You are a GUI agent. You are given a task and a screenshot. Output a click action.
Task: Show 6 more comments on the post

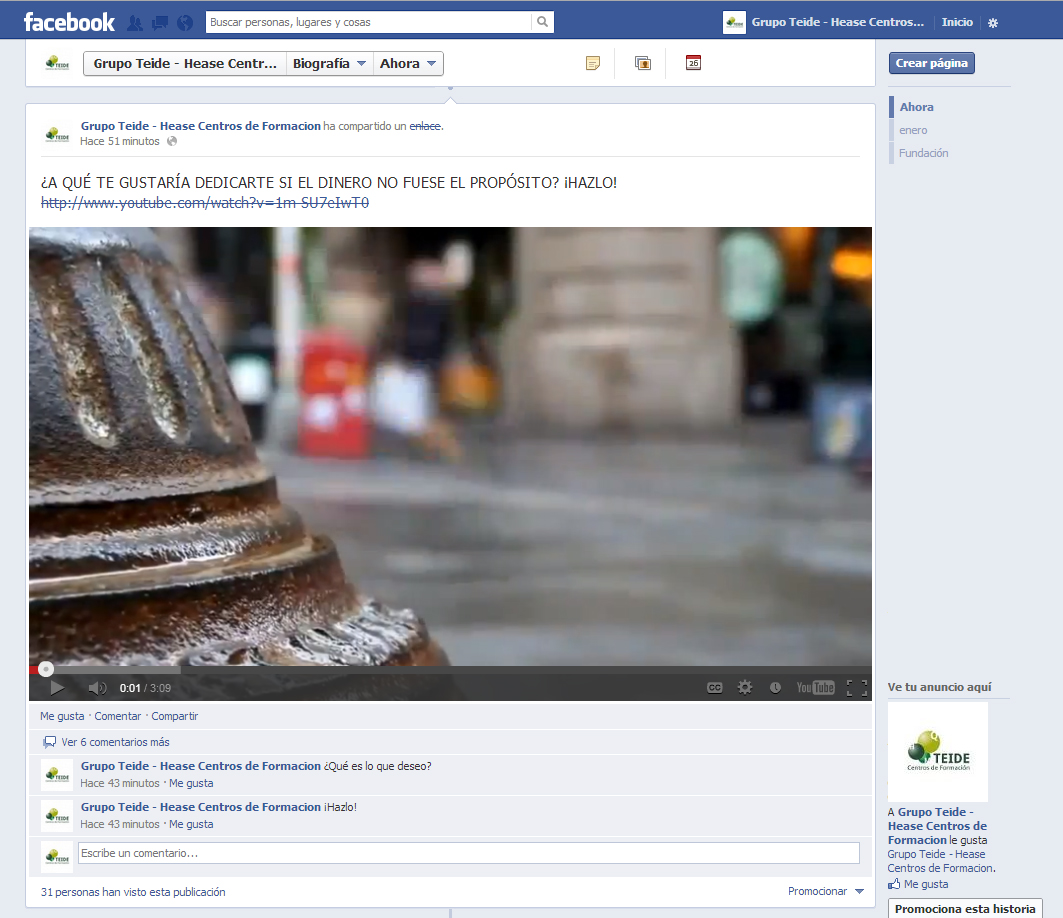pyautogui.click(x=115, y=742)
